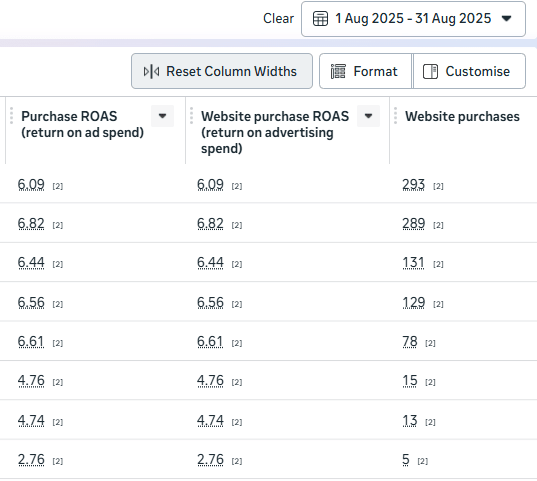This screenshot has width=537, height=481.
Task: Click Website purchase ROAS value 6.56
Action: point(210,303)
